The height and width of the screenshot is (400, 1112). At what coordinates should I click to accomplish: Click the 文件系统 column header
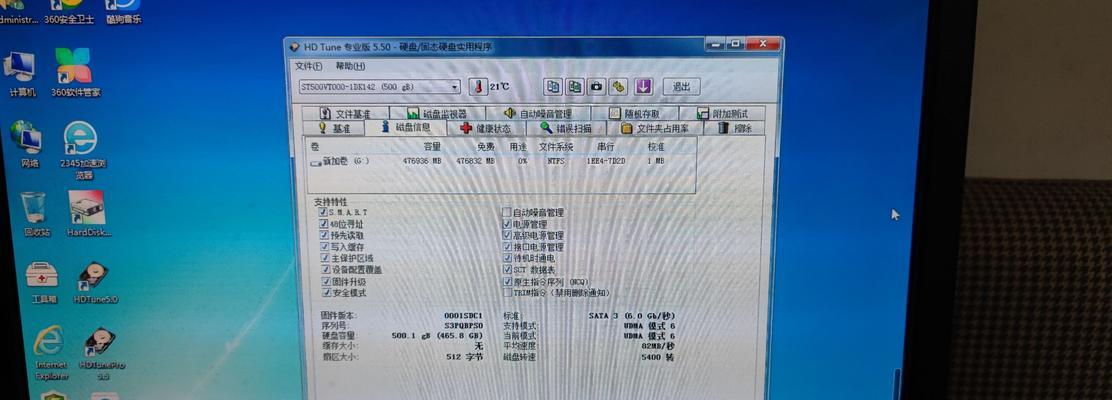point(556,146)
